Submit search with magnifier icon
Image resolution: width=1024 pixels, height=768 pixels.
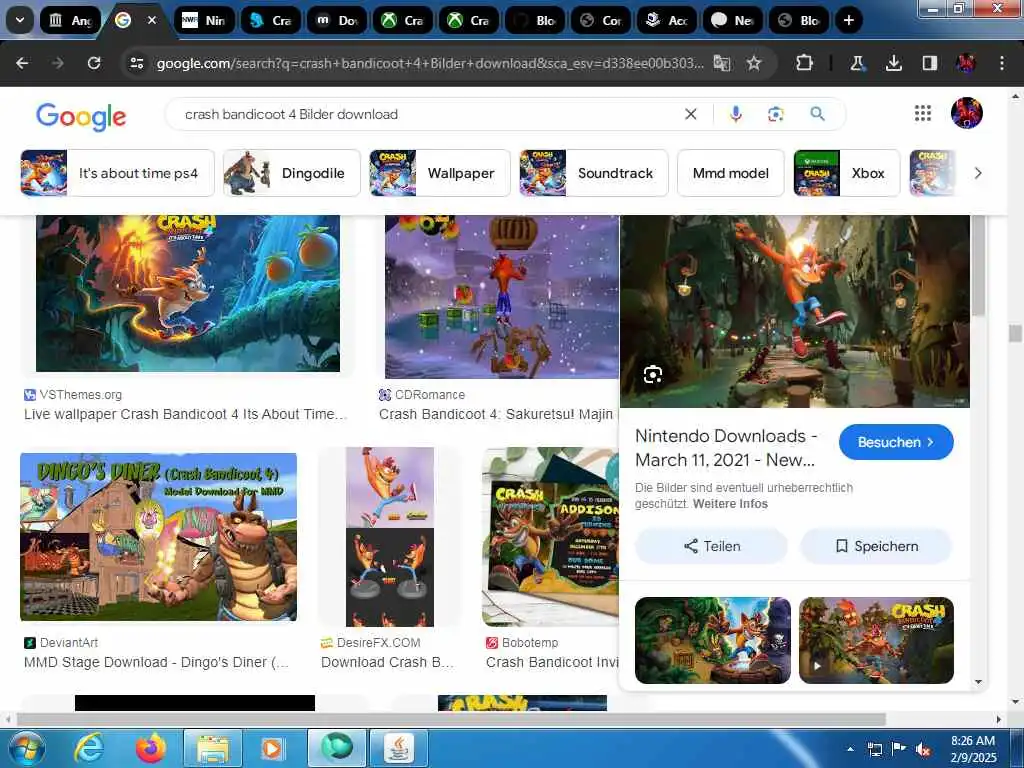point(817,114)
